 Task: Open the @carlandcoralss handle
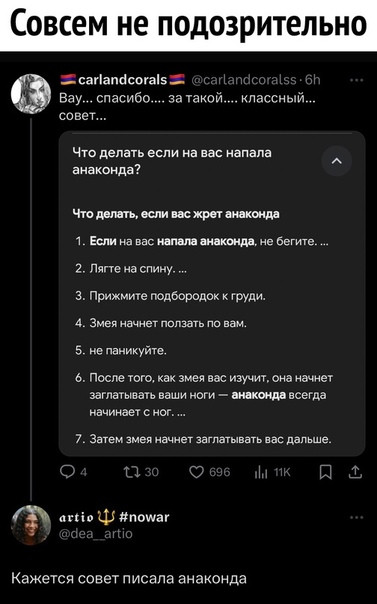[244, 80]
